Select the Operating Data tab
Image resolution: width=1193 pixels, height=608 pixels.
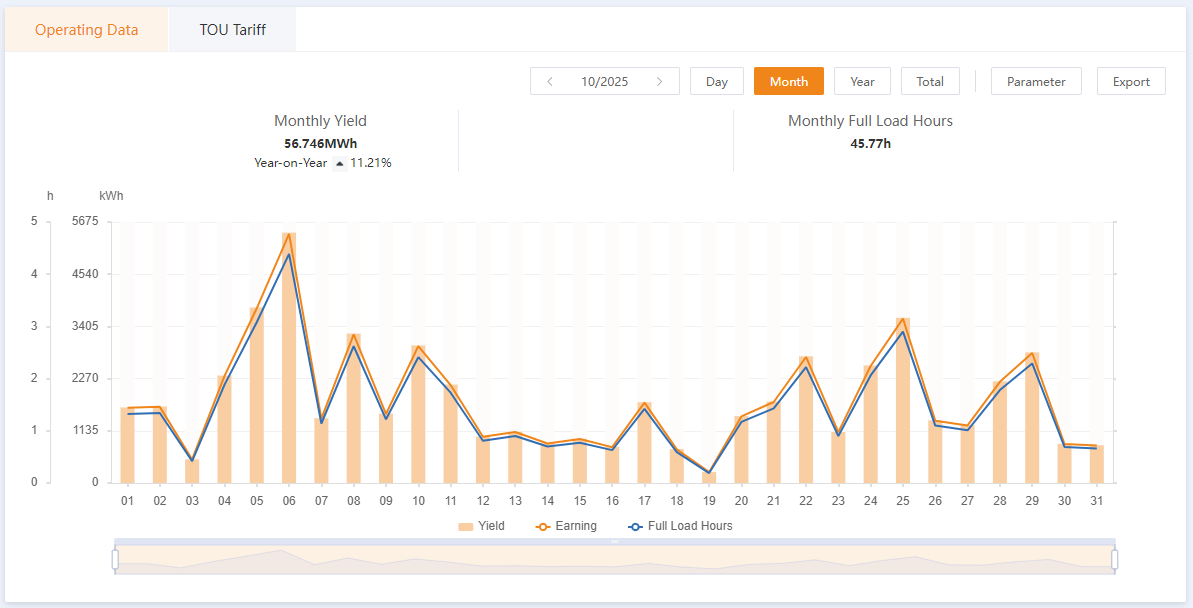(86, 29)
